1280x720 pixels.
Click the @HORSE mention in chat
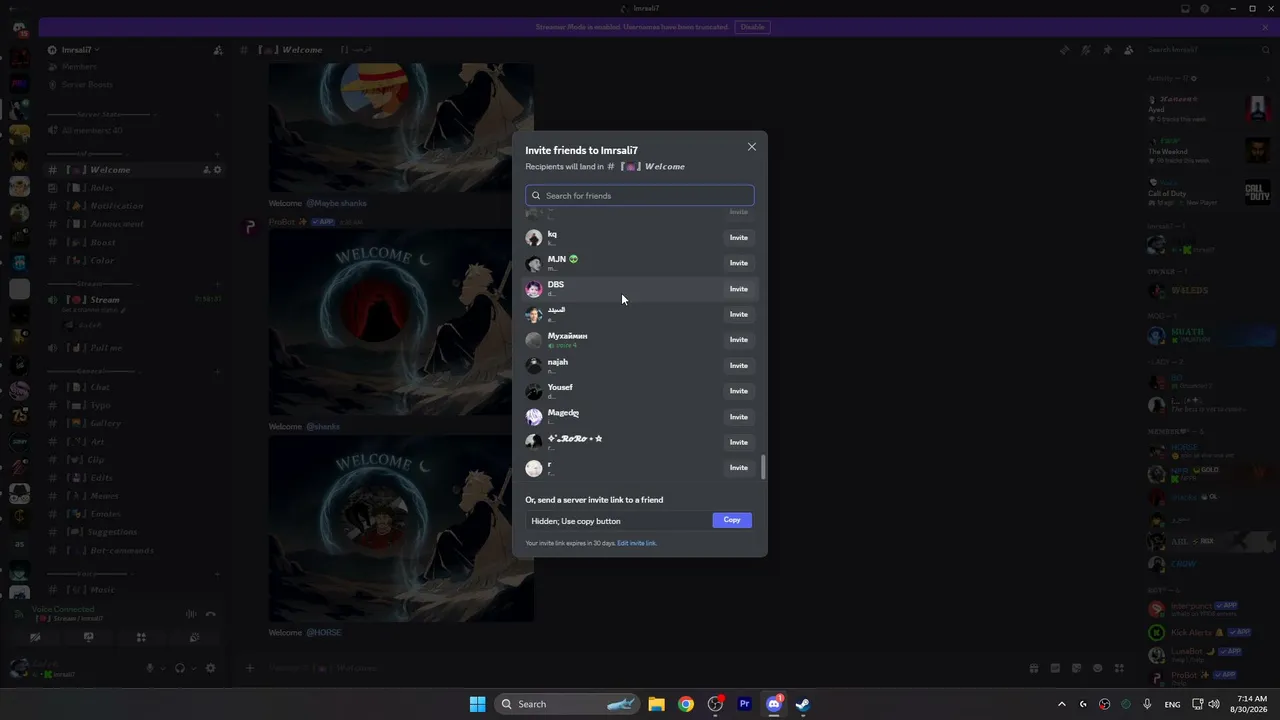point(324,633)
